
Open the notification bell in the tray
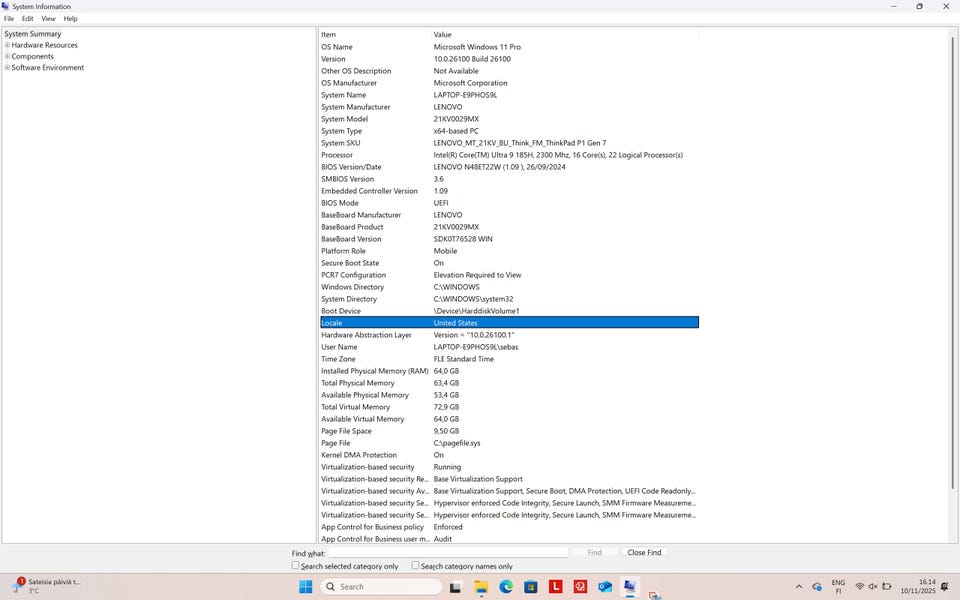(945, 587)
